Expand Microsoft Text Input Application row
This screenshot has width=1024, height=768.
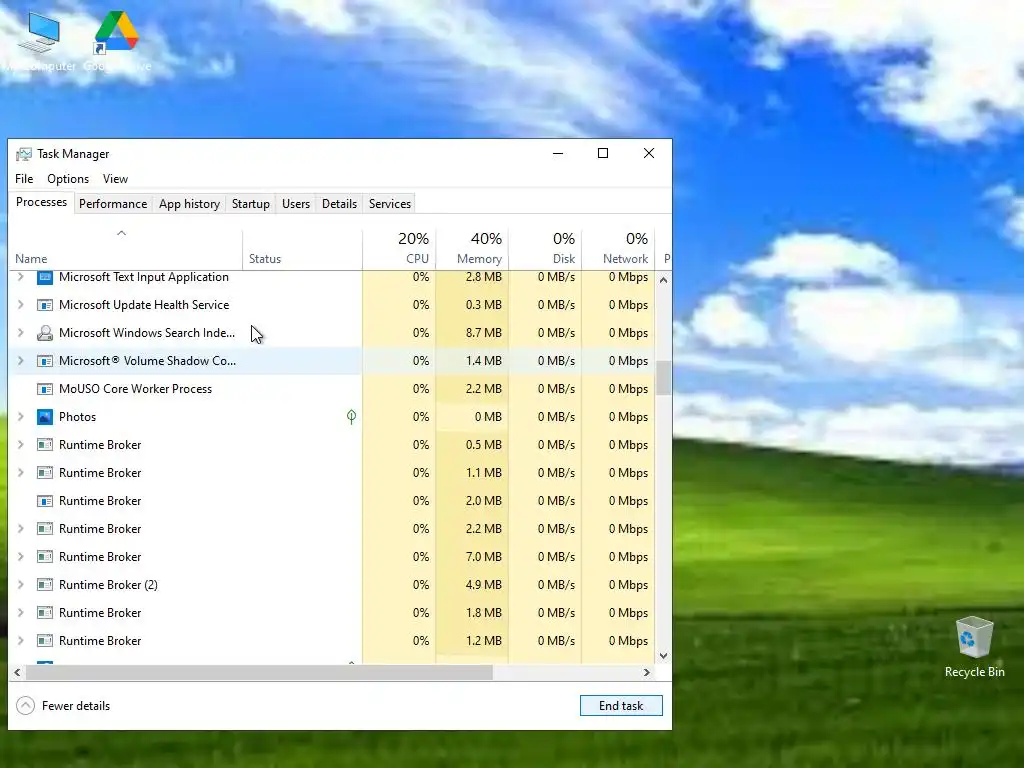pyautogui.click(x=20, y=277)
